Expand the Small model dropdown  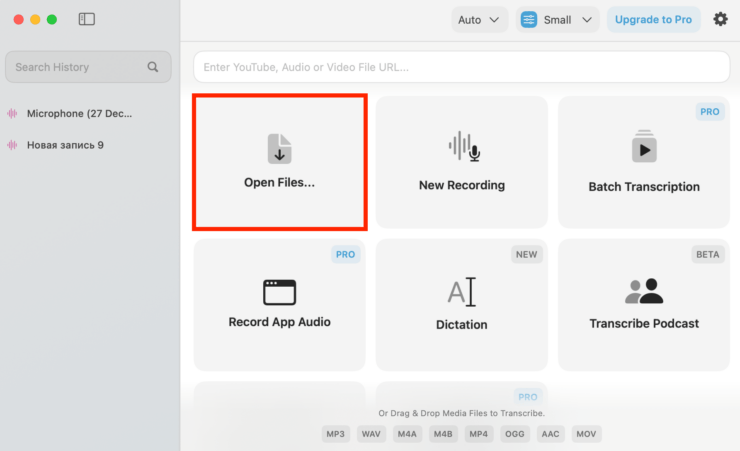557,20
